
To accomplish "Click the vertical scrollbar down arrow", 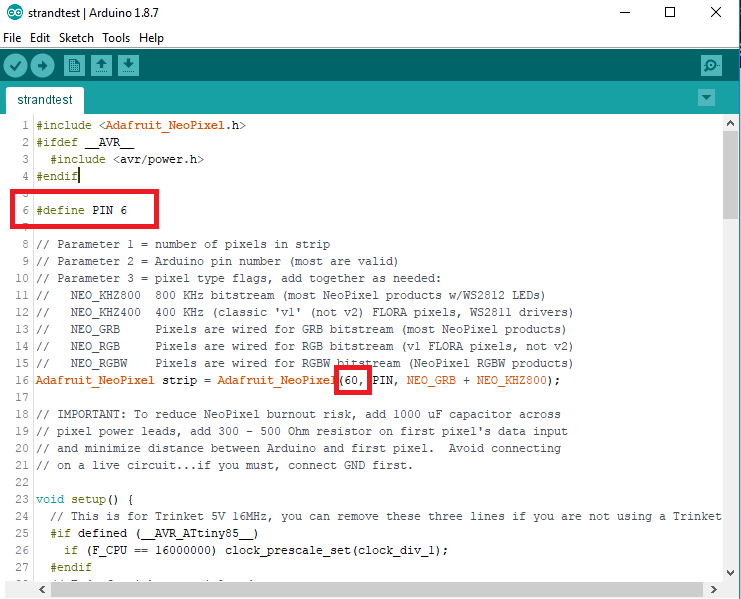I will 730,573.
